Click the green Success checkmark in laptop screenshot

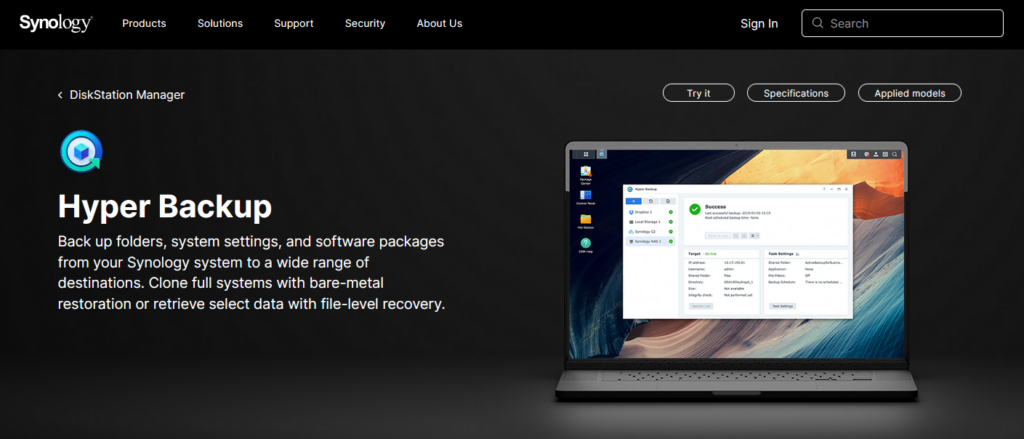[x=695, y=209]
